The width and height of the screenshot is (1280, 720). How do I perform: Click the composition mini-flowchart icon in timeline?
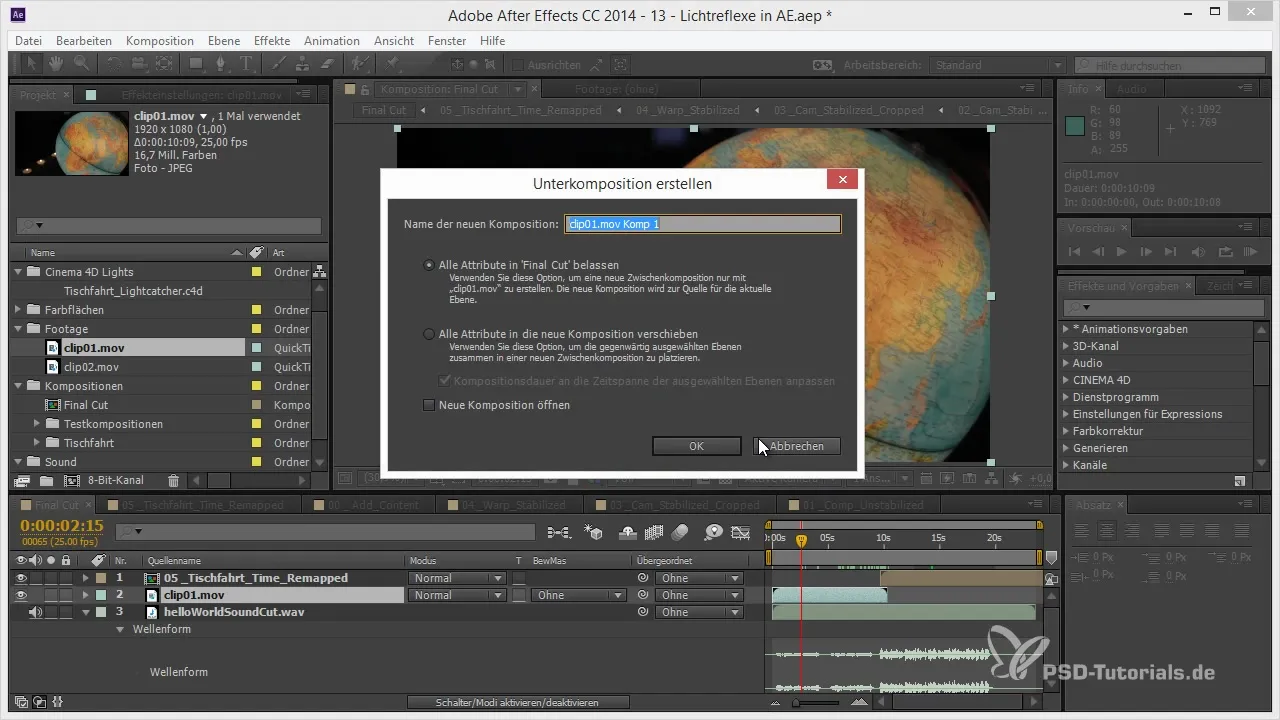click(x=558, y=532)
